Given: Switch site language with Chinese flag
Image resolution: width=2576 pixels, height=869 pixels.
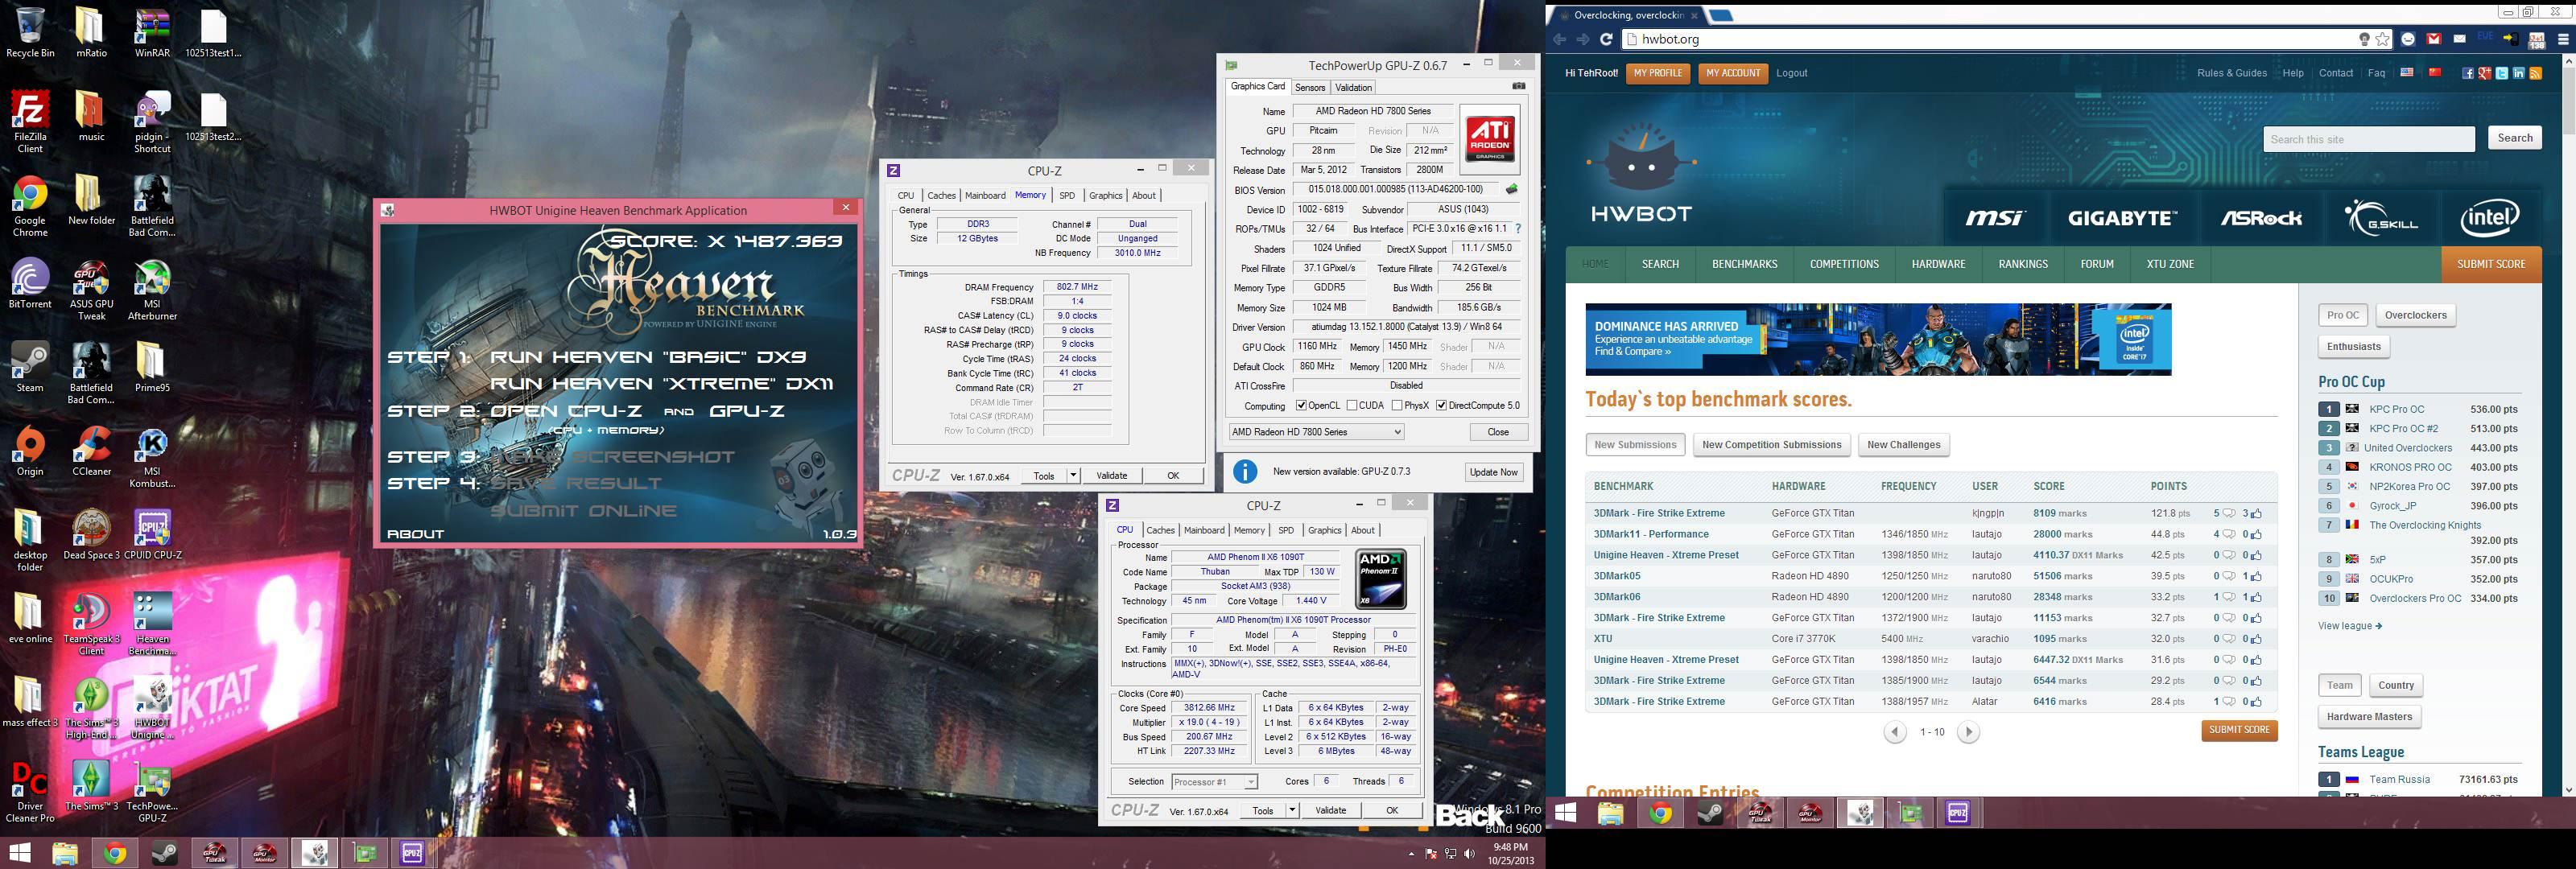Looking at the screenshot, I should (2435, 72).
